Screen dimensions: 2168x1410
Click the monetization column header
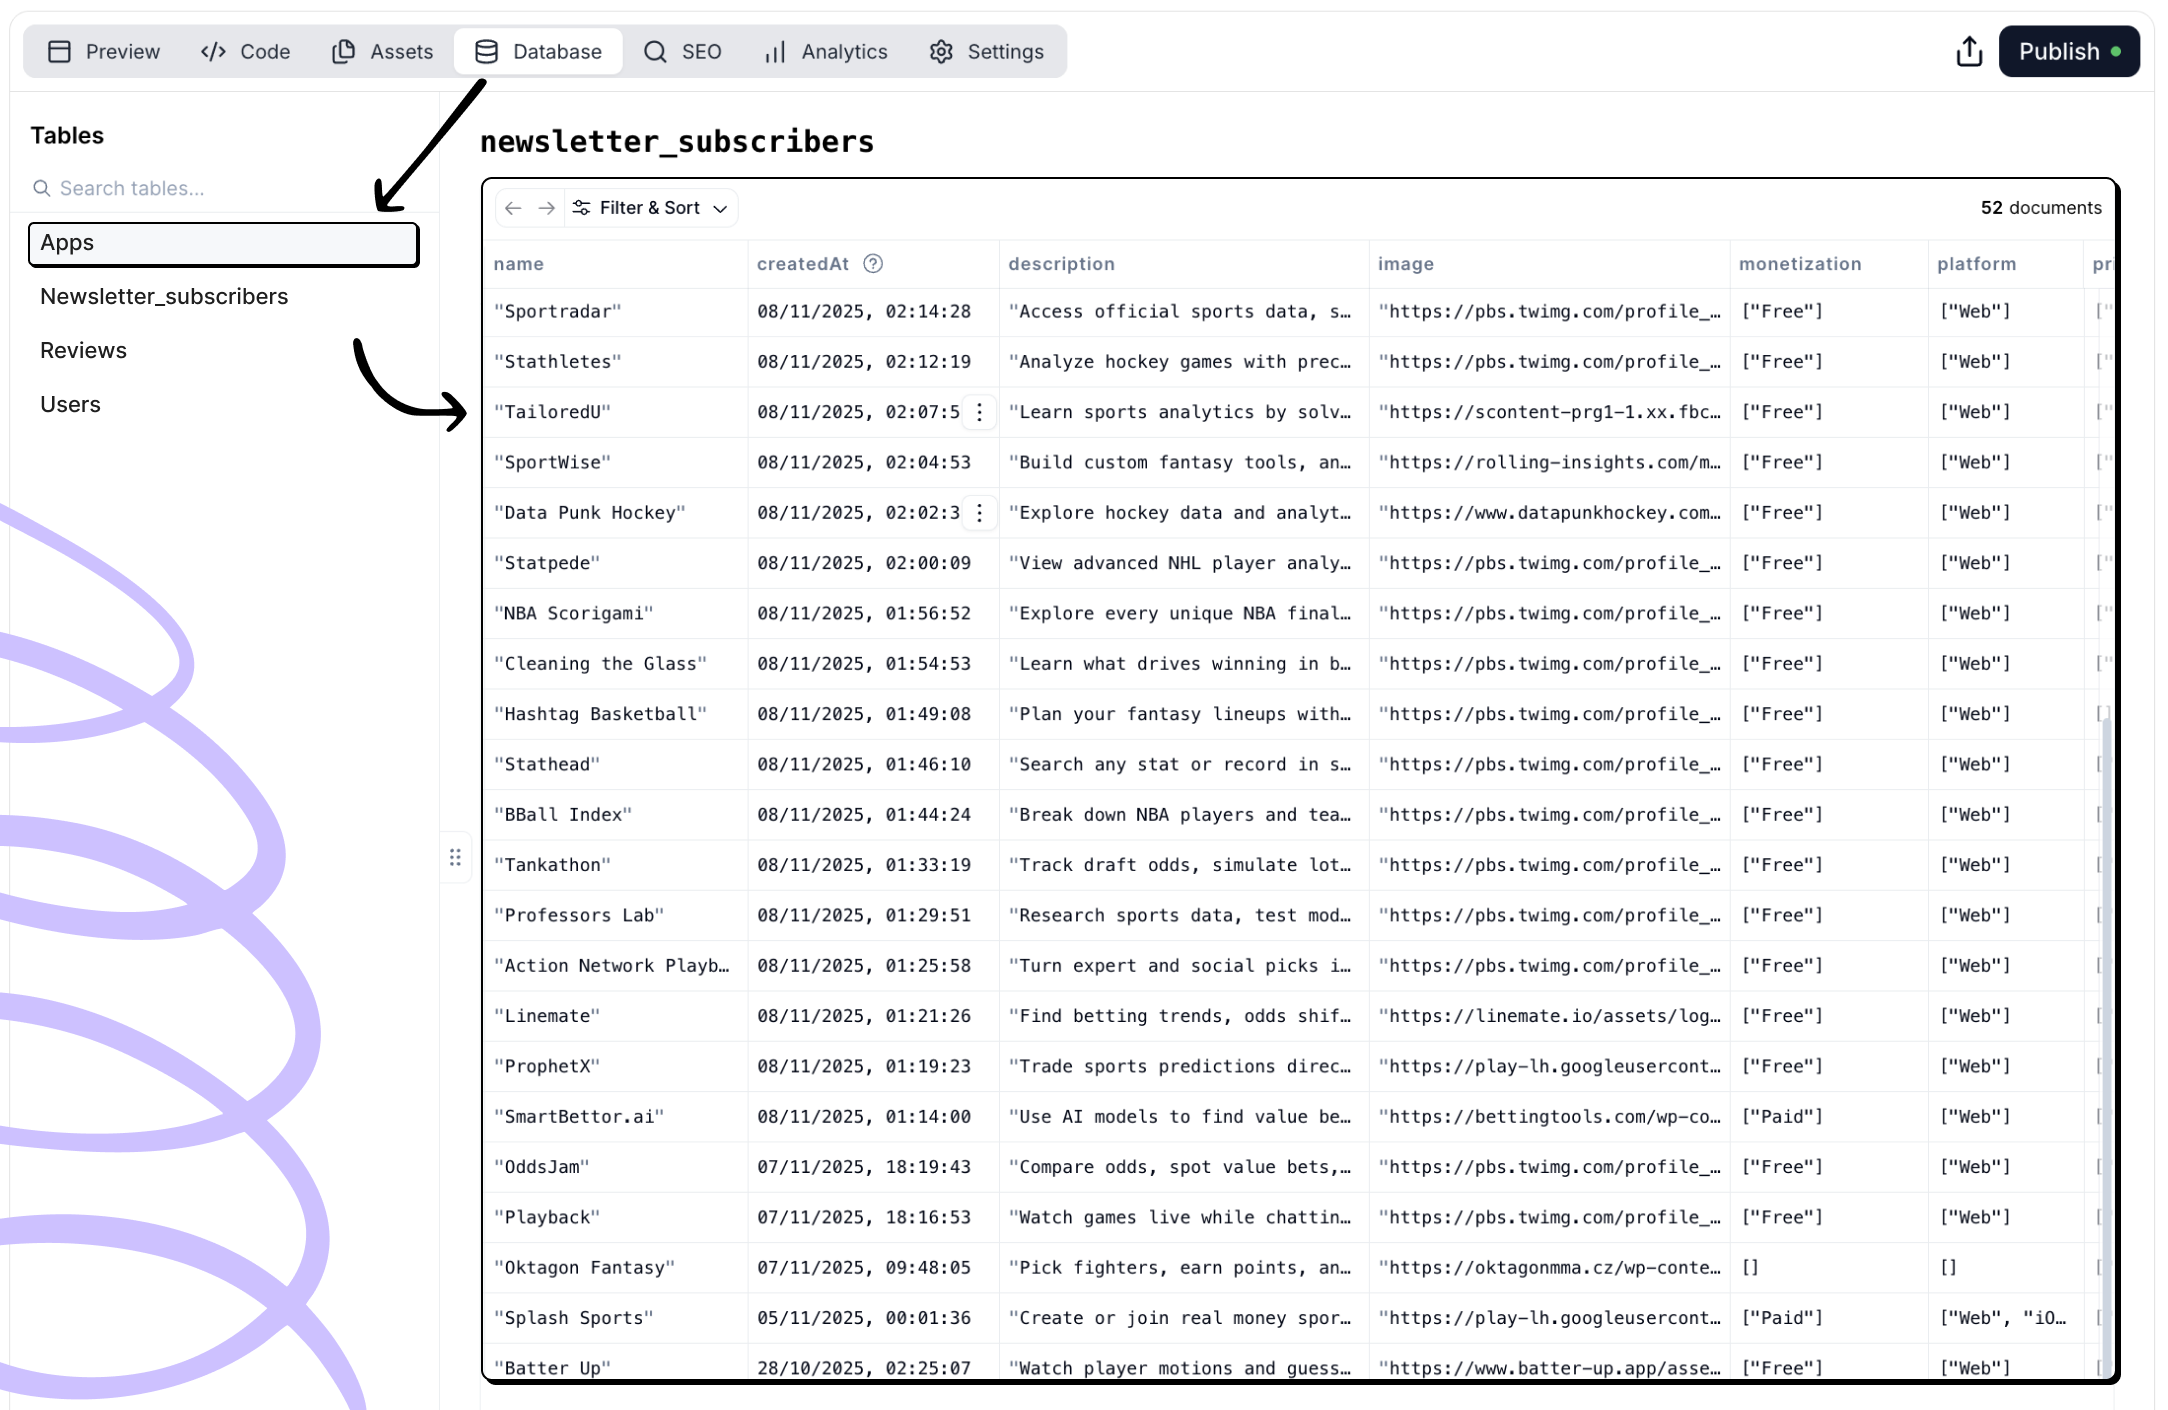pyautogui.click(x=1799, y=264)
